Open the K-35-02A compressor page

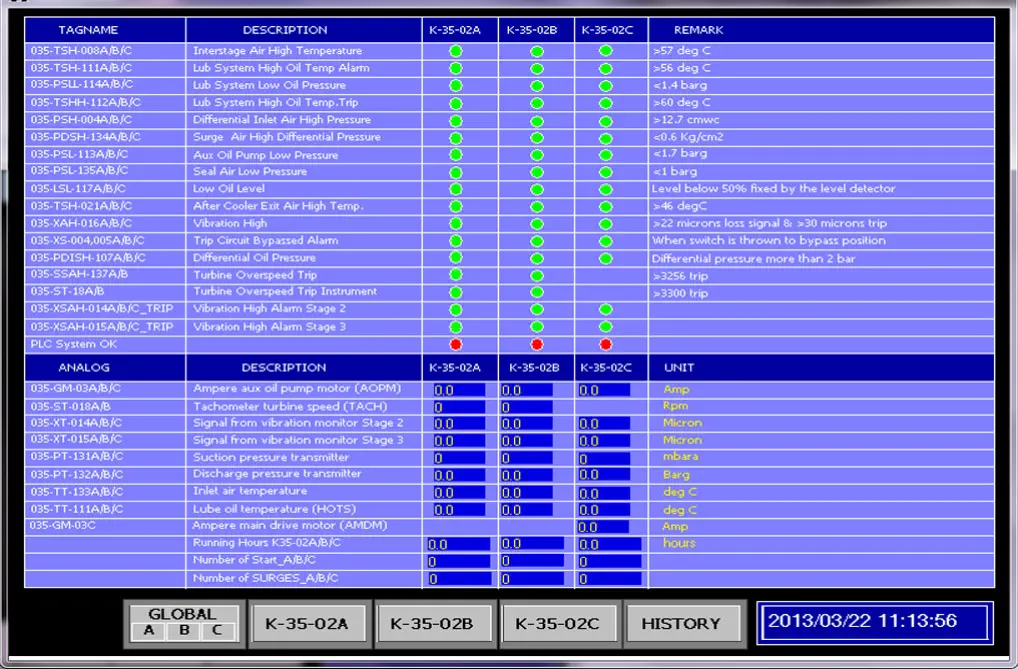pyautogui.click(x=307, y=623)
